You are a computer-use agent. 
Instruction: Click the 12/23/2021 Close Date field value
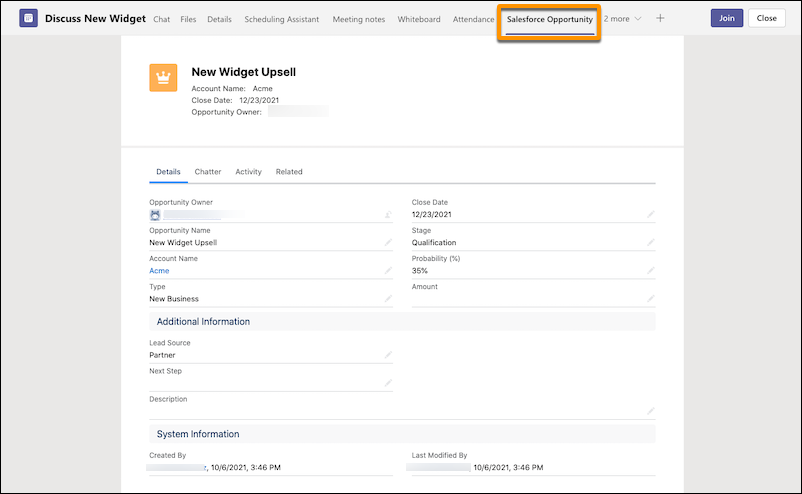pyautogui.click(x=432, y=215)
